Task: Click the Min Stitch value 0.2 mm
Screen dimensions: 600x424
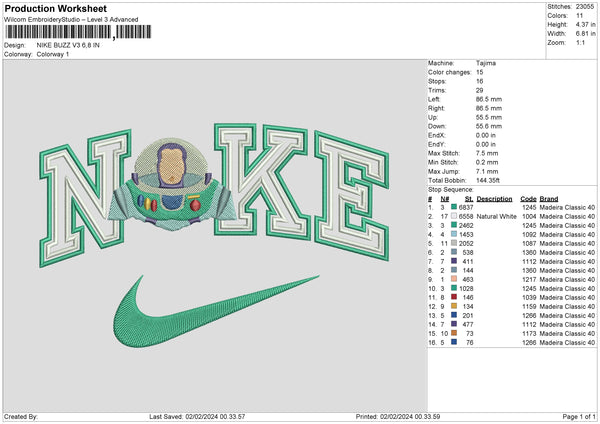Action: pyautogui.click(x=487, y=162)
